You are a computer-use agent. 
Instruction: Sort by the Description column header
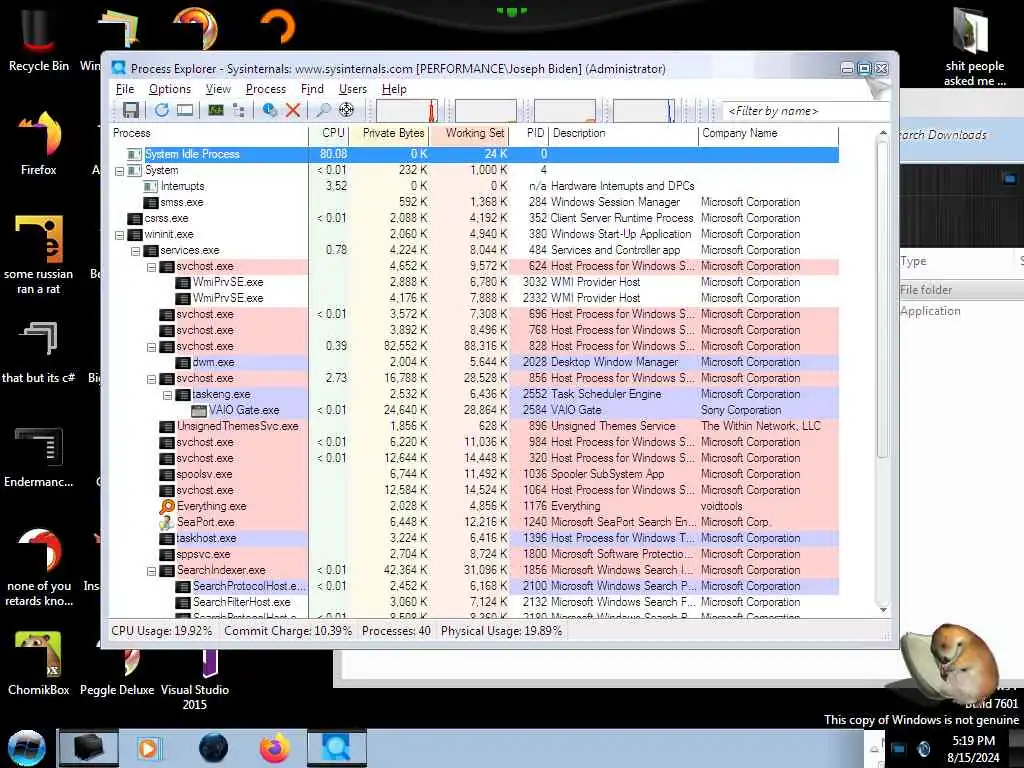(x=624, y=133)
